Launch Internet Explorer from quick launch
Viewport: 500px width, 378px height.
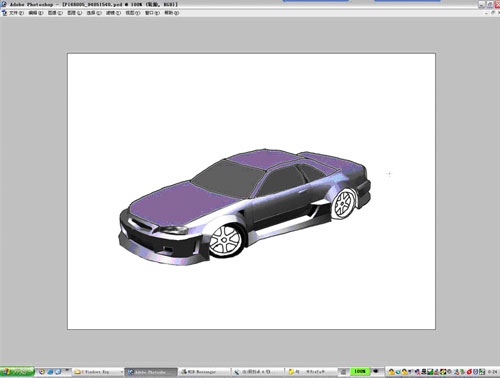coord(50,372)
